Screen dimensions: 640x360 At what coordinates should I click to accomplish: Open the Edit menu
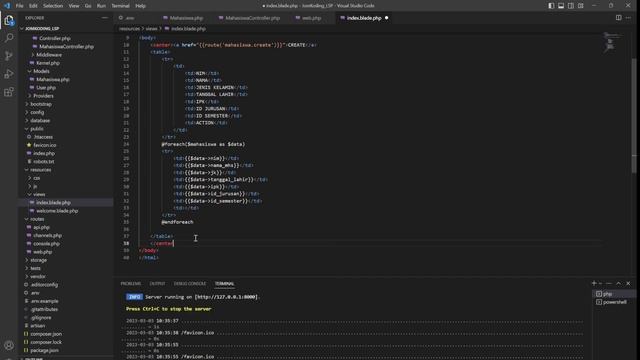click(33, 6)
